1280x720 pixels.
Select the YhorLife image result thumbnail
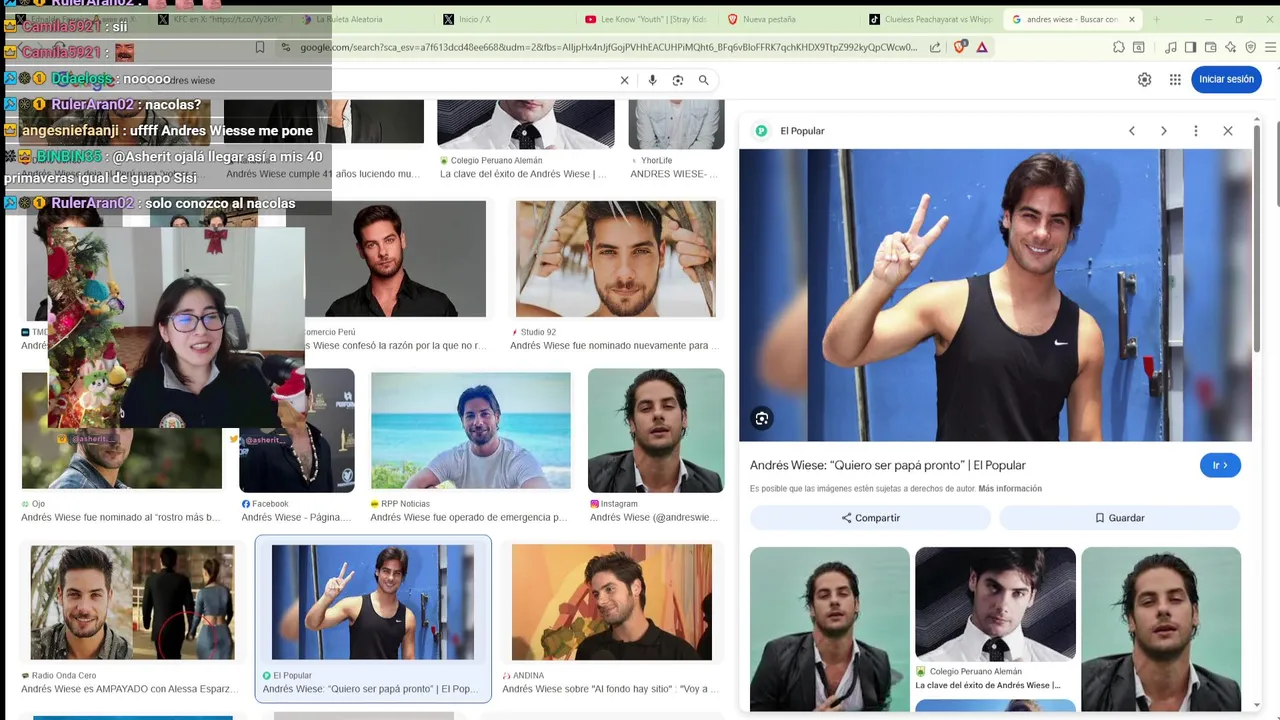tap(676, 125)
